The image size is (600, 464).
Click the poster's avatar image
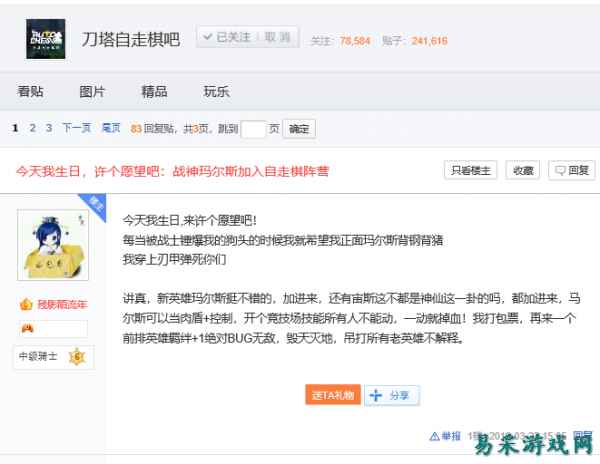[x=52, y=245]
